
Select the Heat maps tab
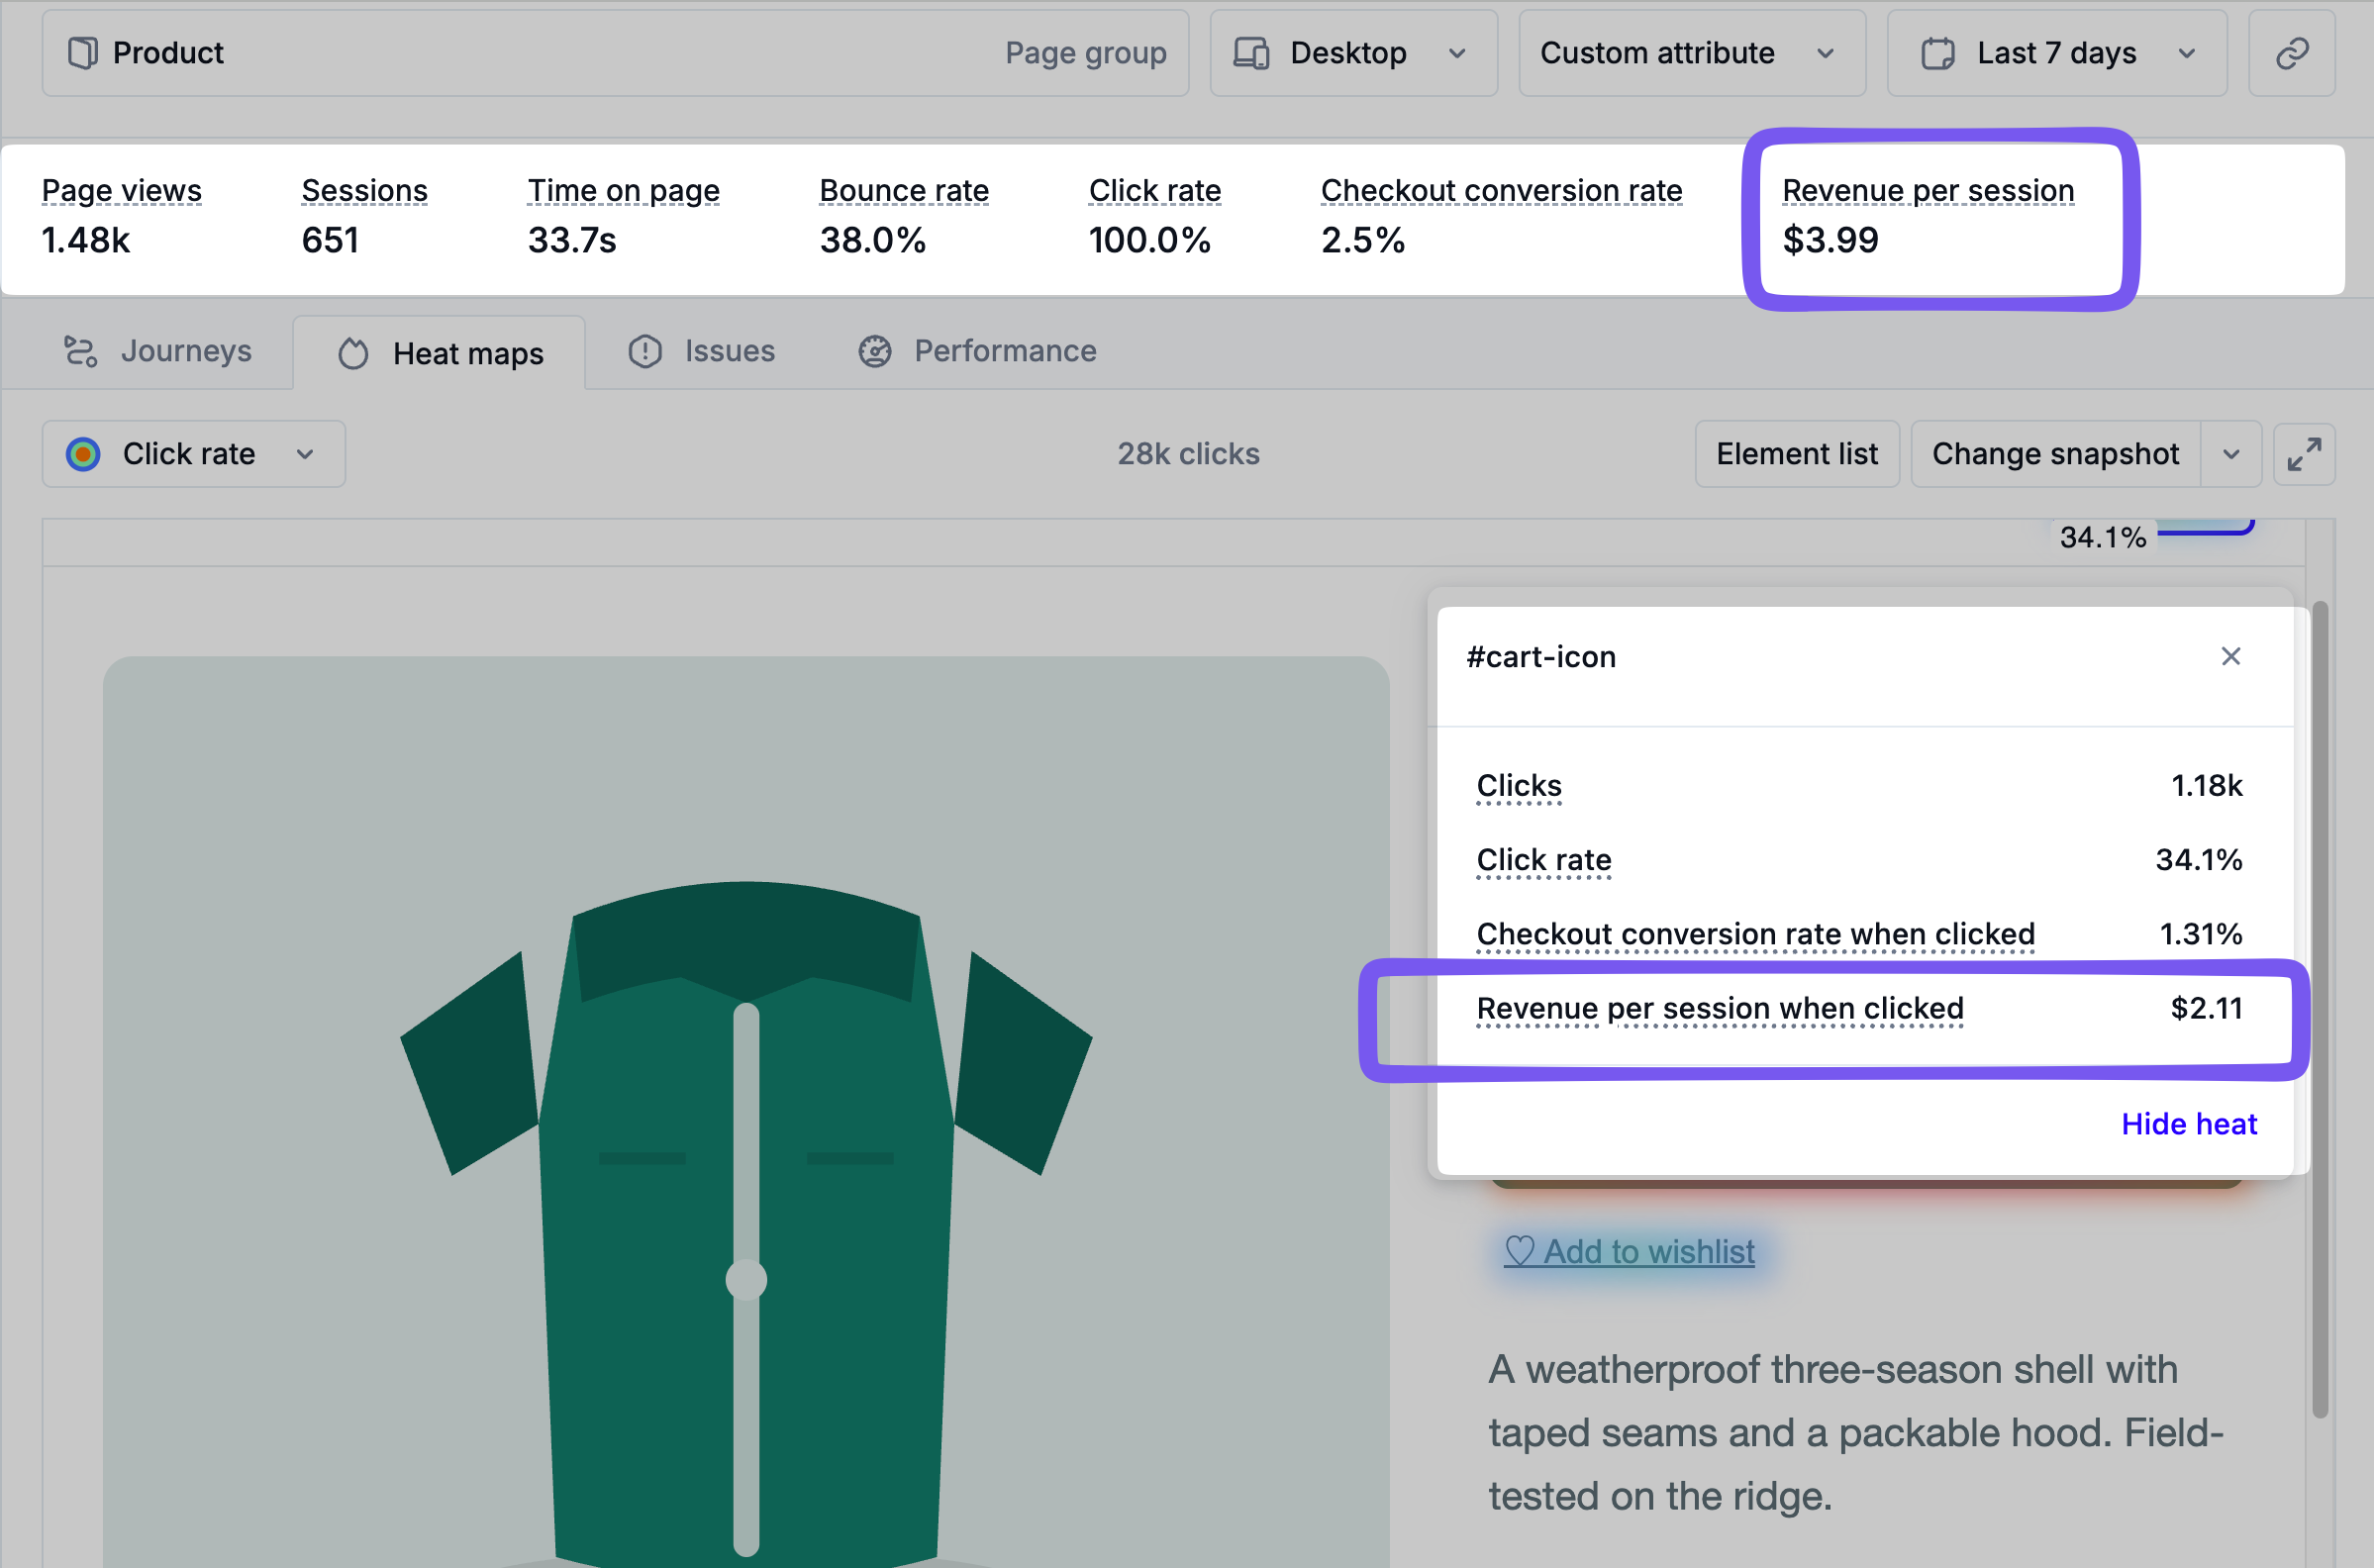[439, 353]
